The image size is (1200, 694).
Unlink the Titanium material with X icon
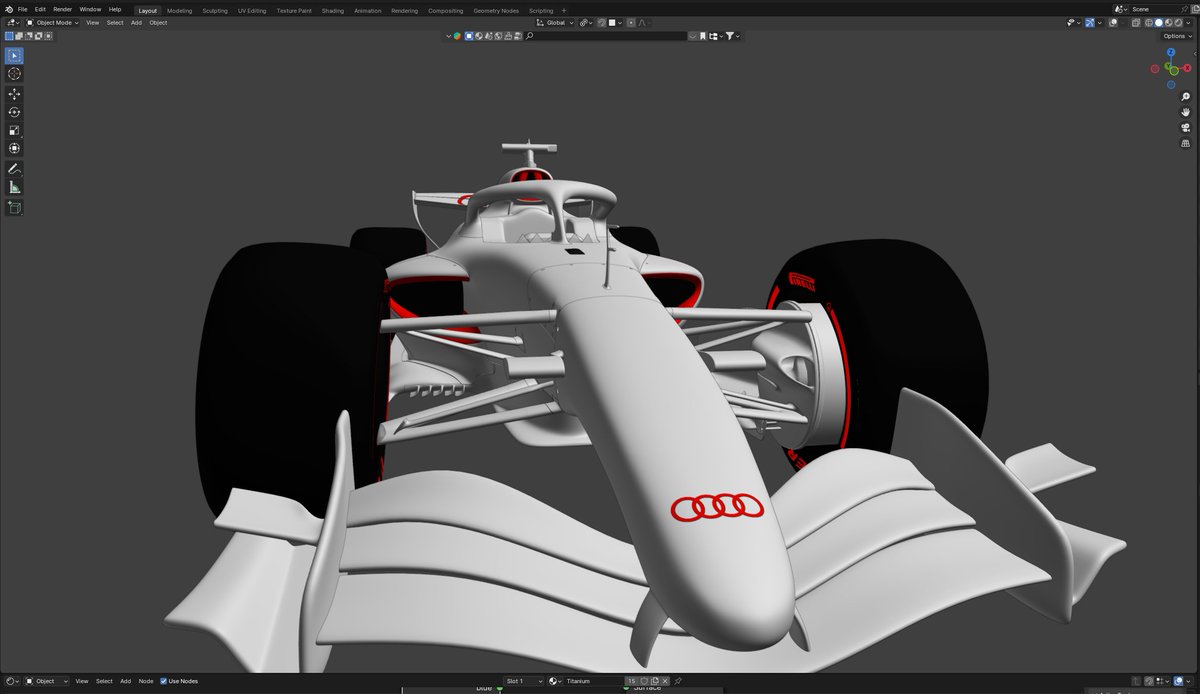pos(665,681)
